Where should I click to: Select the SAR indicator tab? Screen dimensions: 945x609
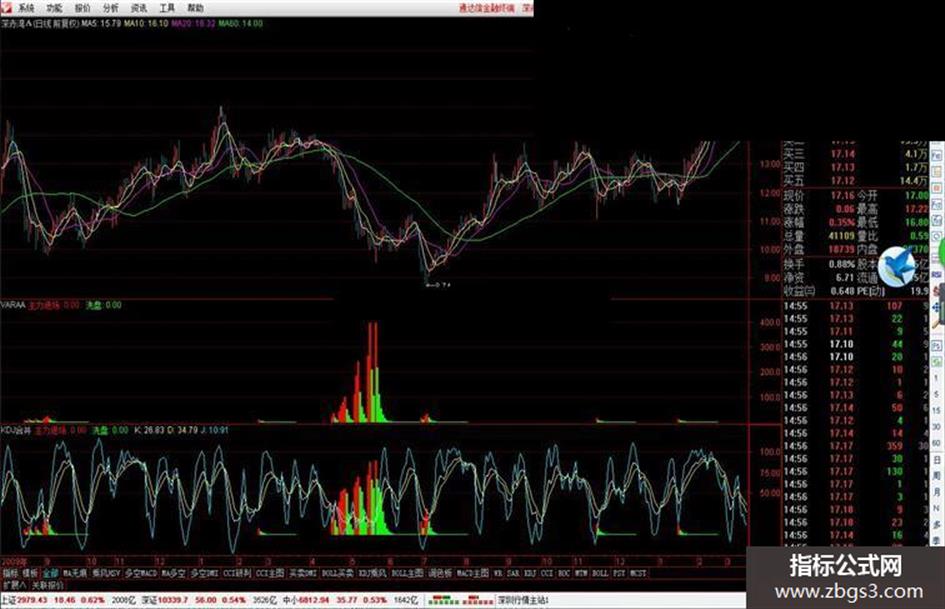pos(513,573)
